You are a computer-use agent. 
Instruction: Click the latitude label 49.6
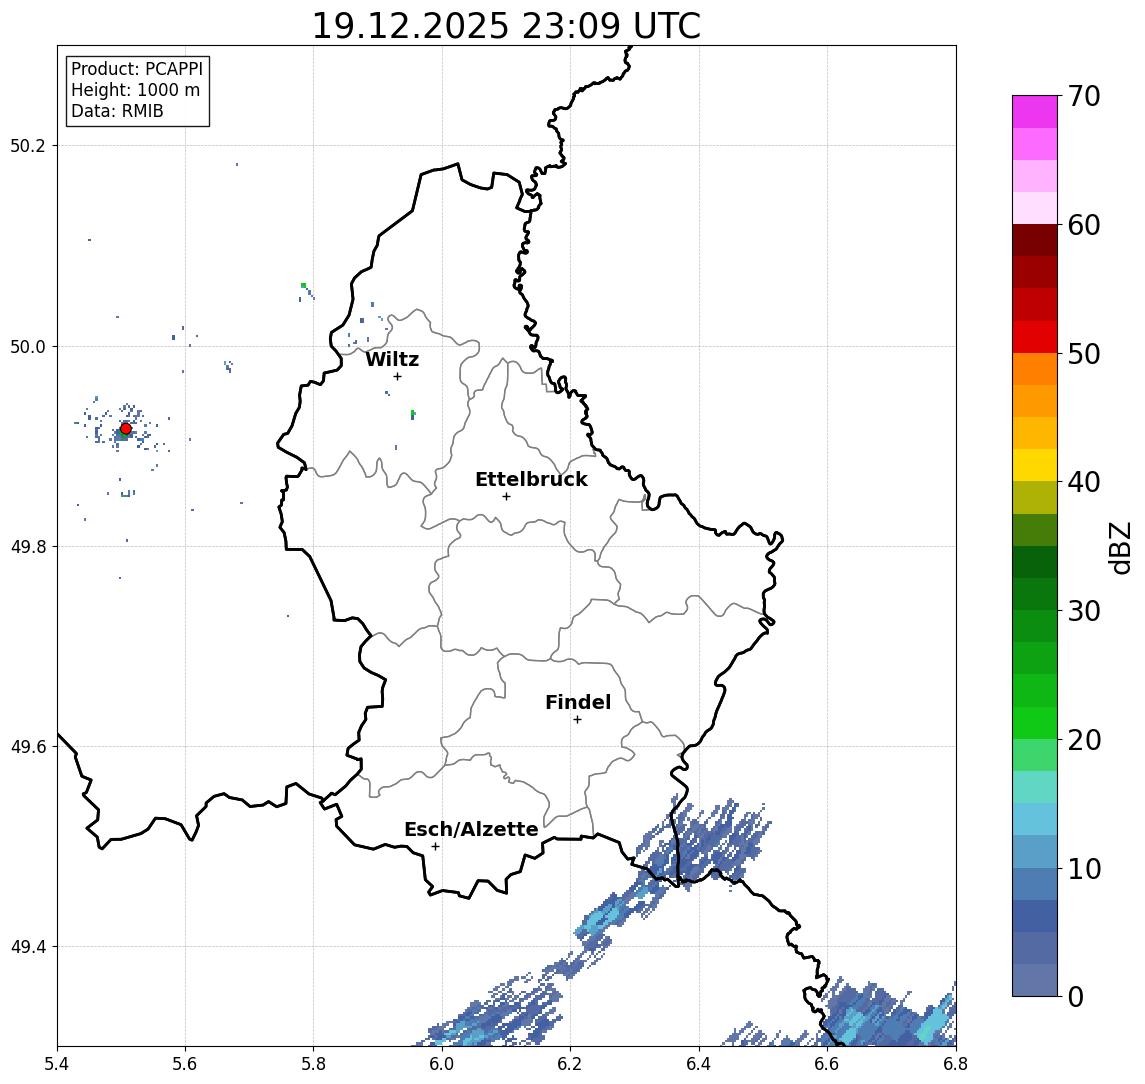coord(28,747)
